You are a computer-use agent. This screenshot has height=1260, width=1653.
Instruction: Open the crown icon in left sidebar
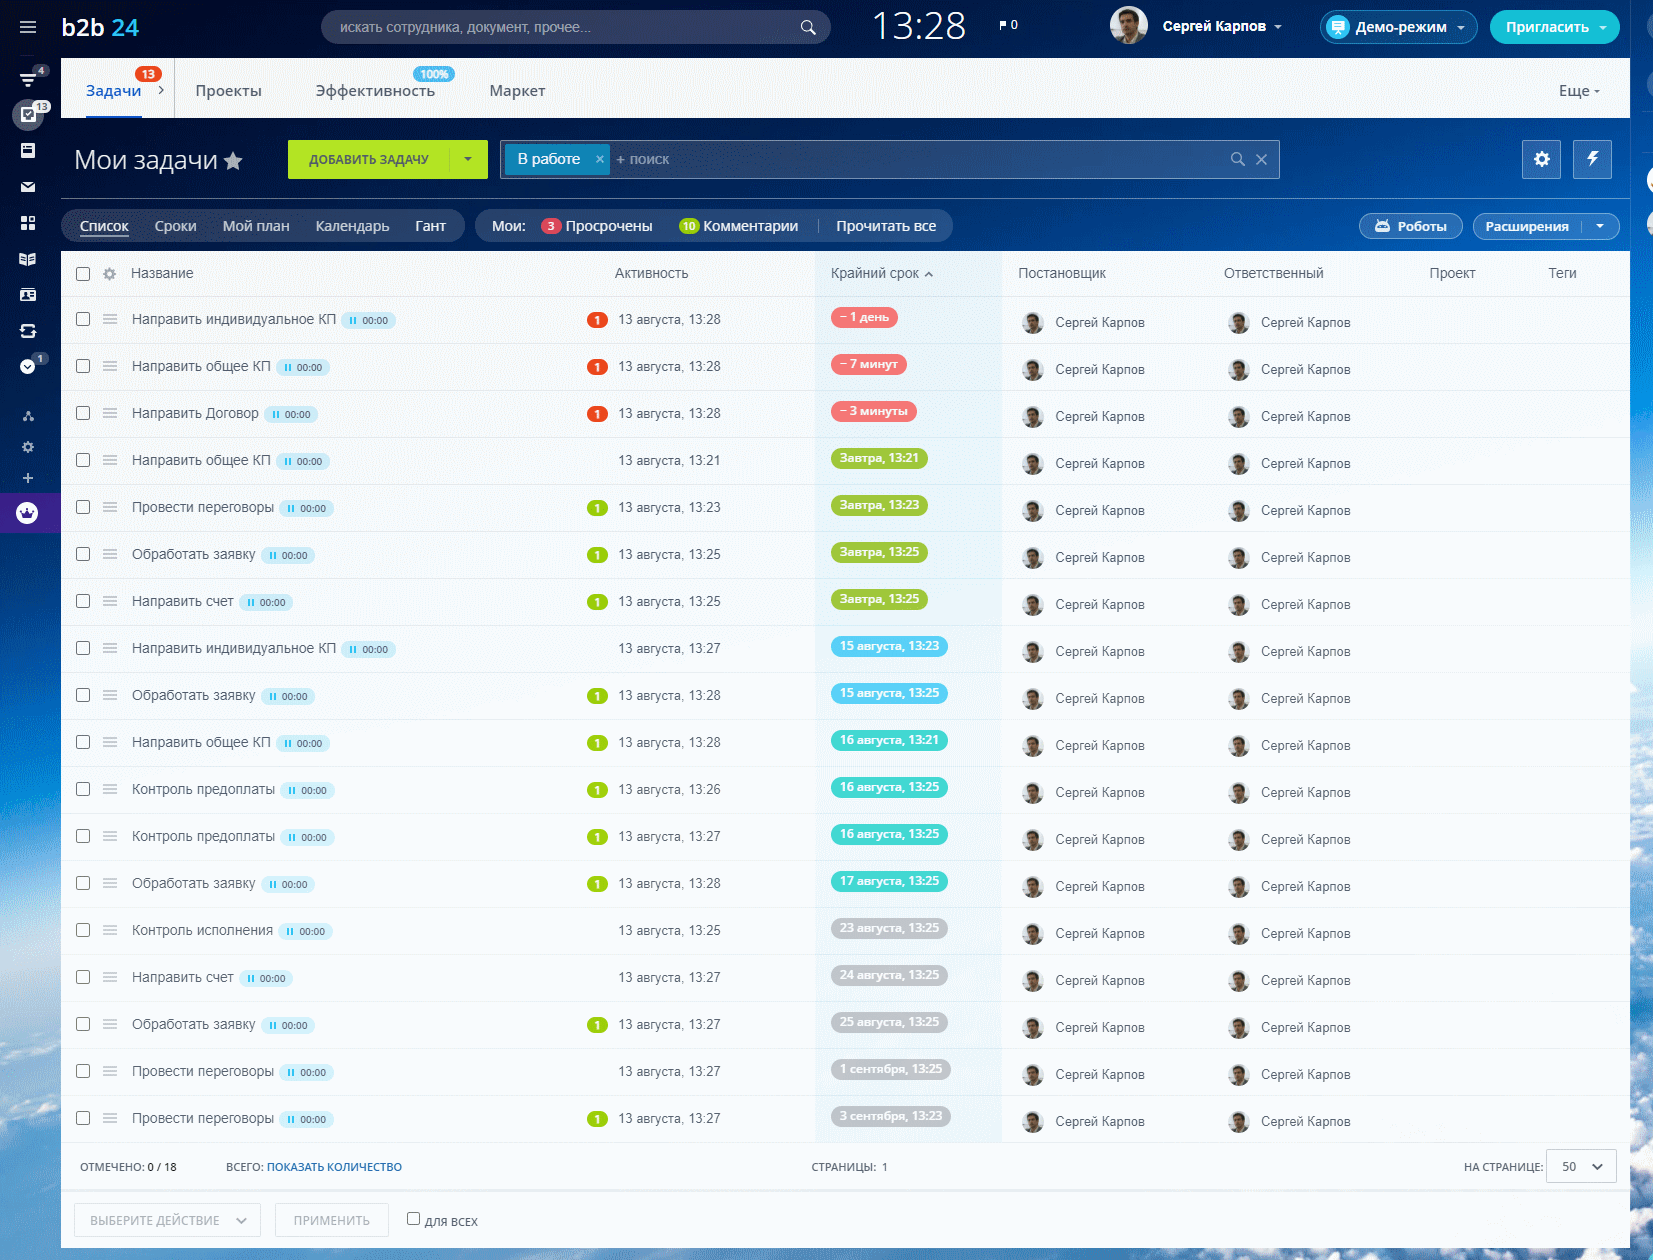[27, 513]
